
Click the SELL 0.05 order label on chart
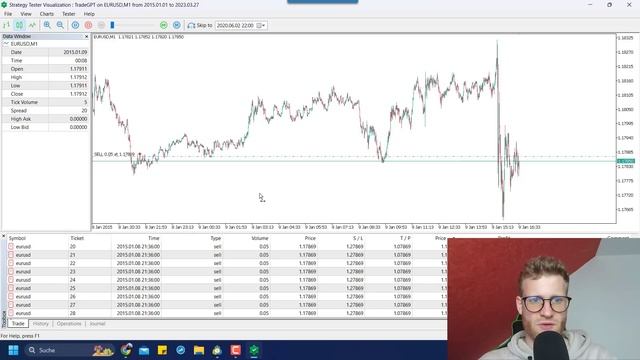[x=114, y=154]
